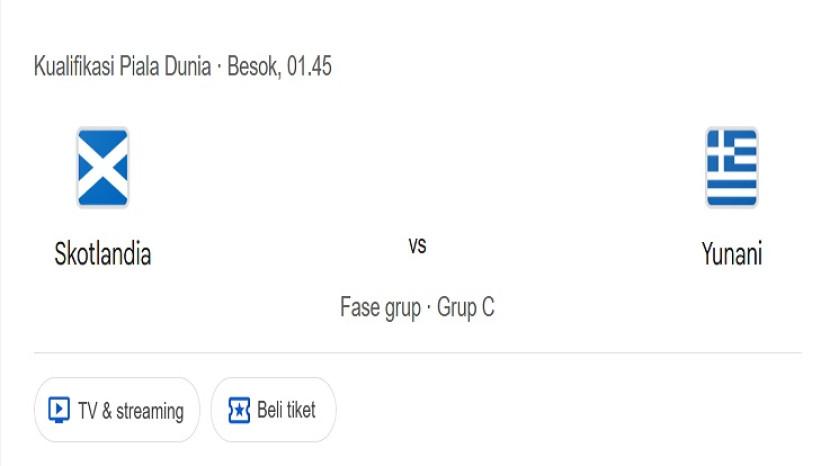The height and width of the screenshot is (466, 830).
Task: Select the Yunani team name
Action: (732, 254)
